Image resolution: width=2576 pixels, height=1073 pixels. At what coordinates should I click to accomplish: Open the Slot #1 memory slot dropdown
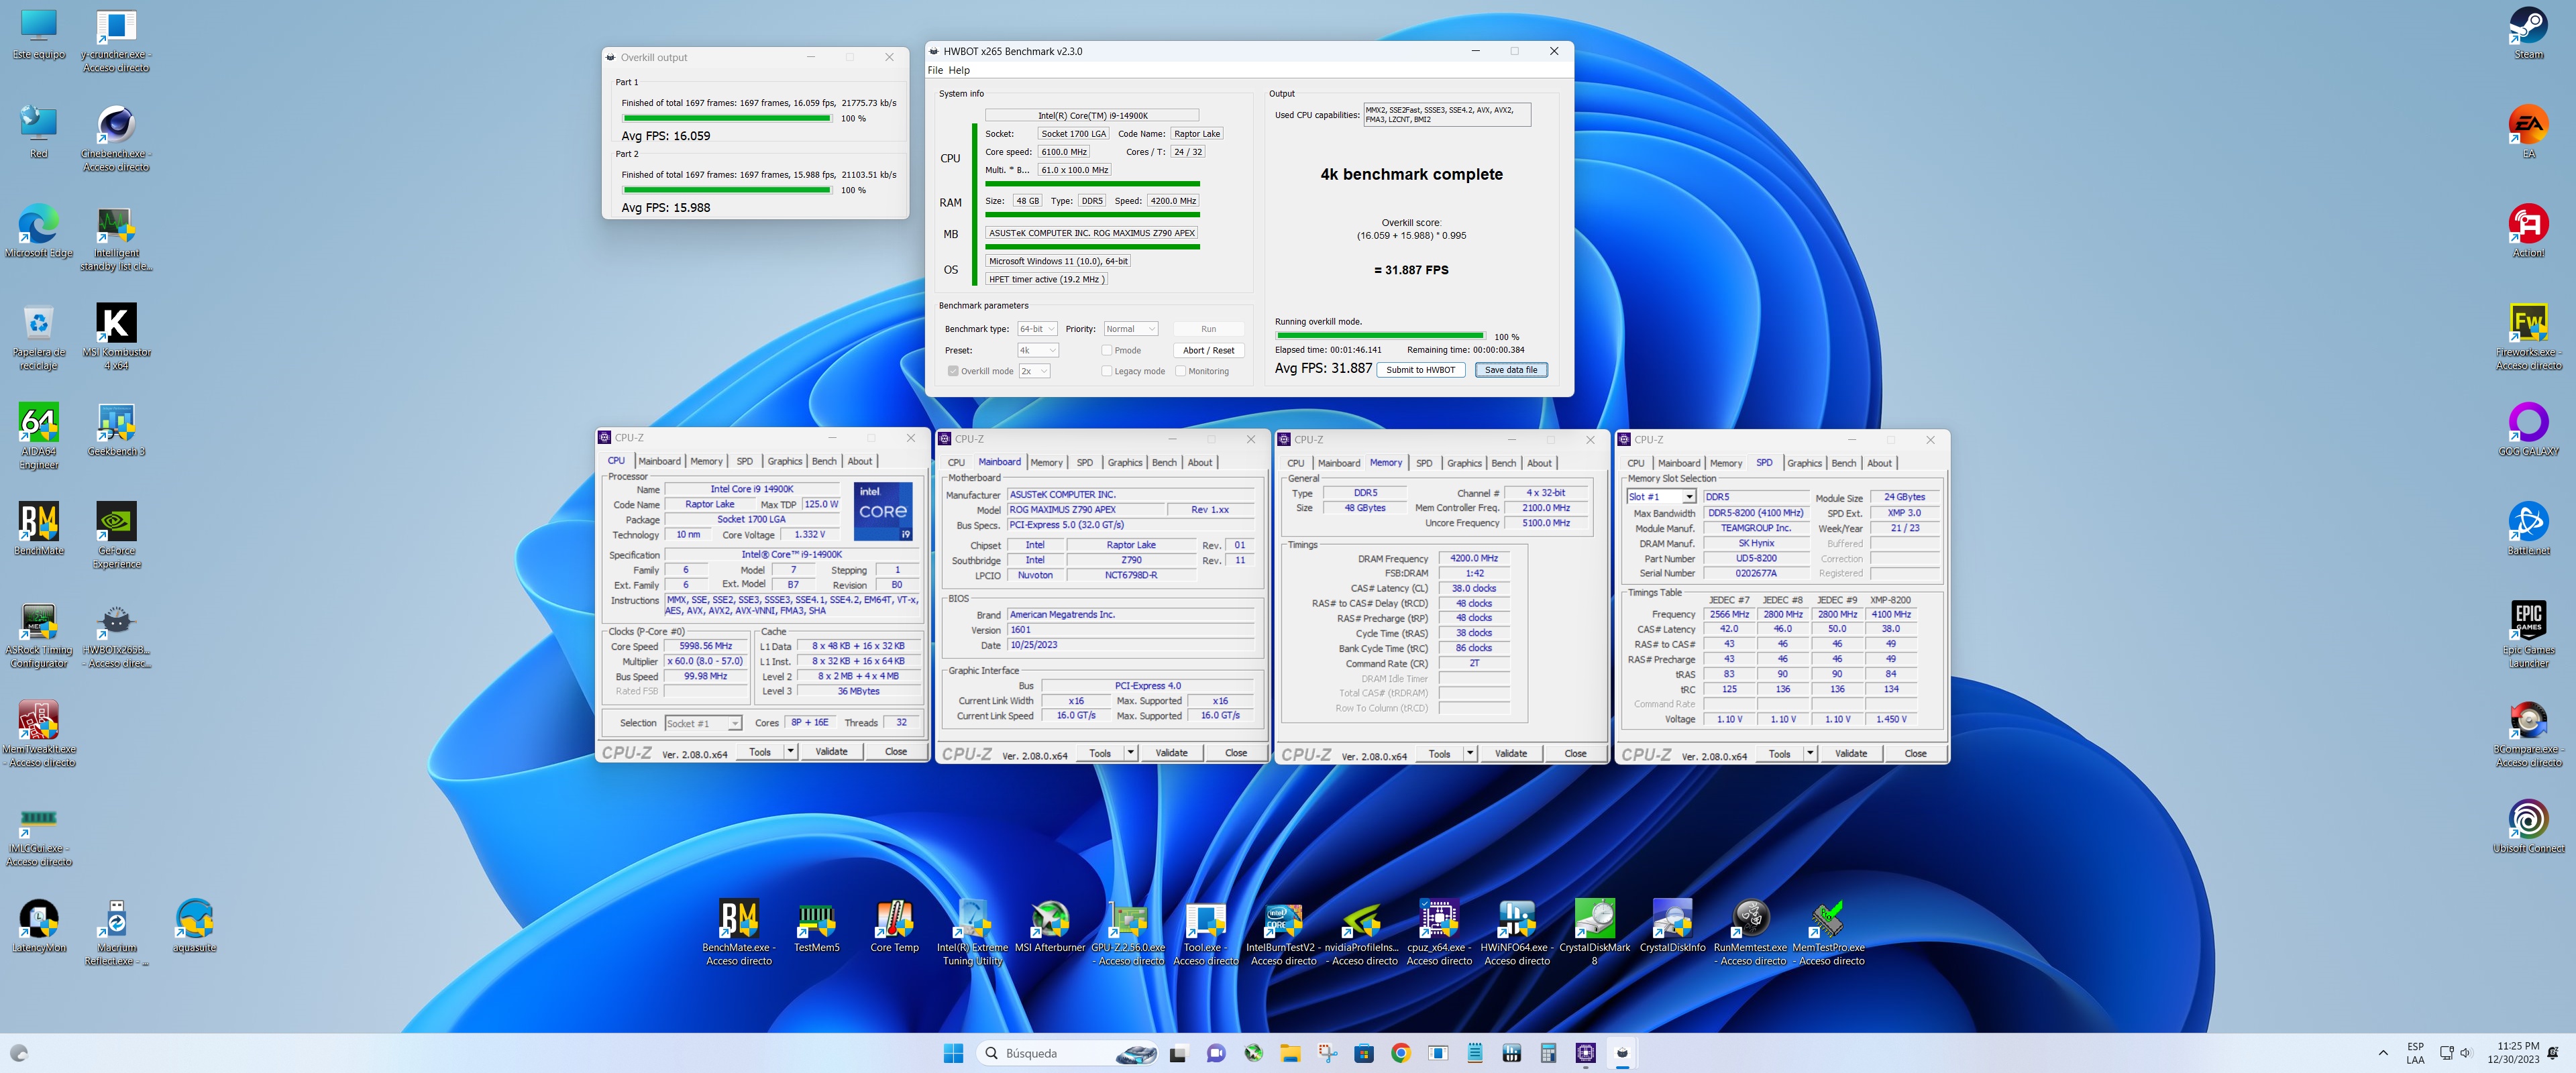pyautogui.click(x=1662, y=497)
